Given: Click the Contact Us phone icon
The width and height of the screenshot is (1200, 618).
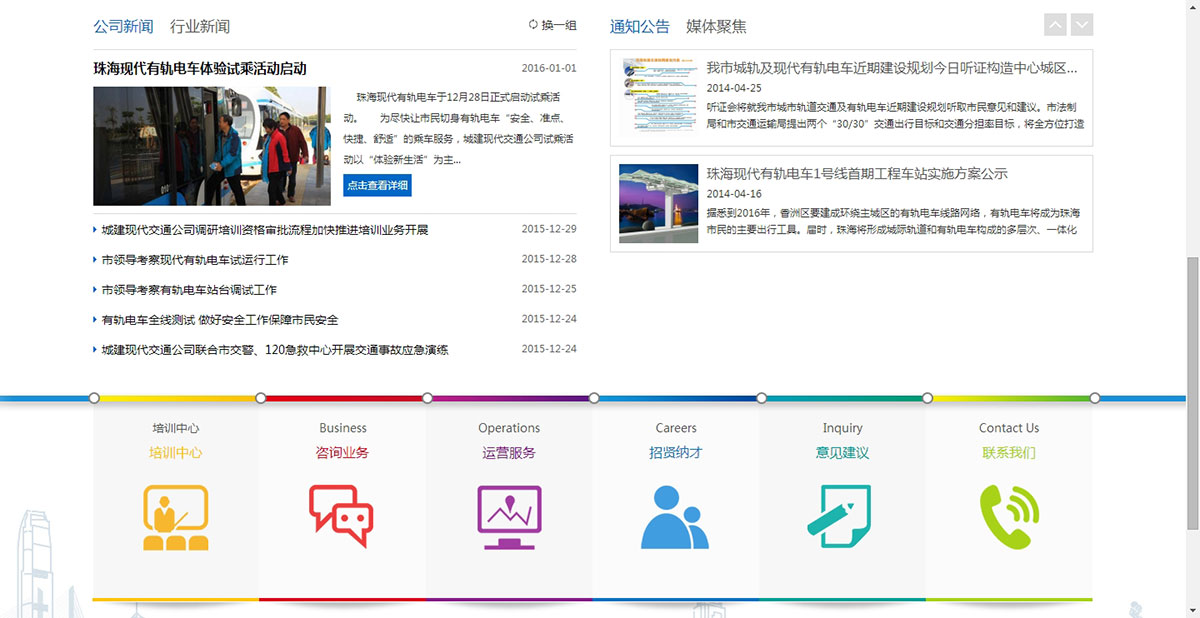Looking at the screenshot, I should (1009, 516).
